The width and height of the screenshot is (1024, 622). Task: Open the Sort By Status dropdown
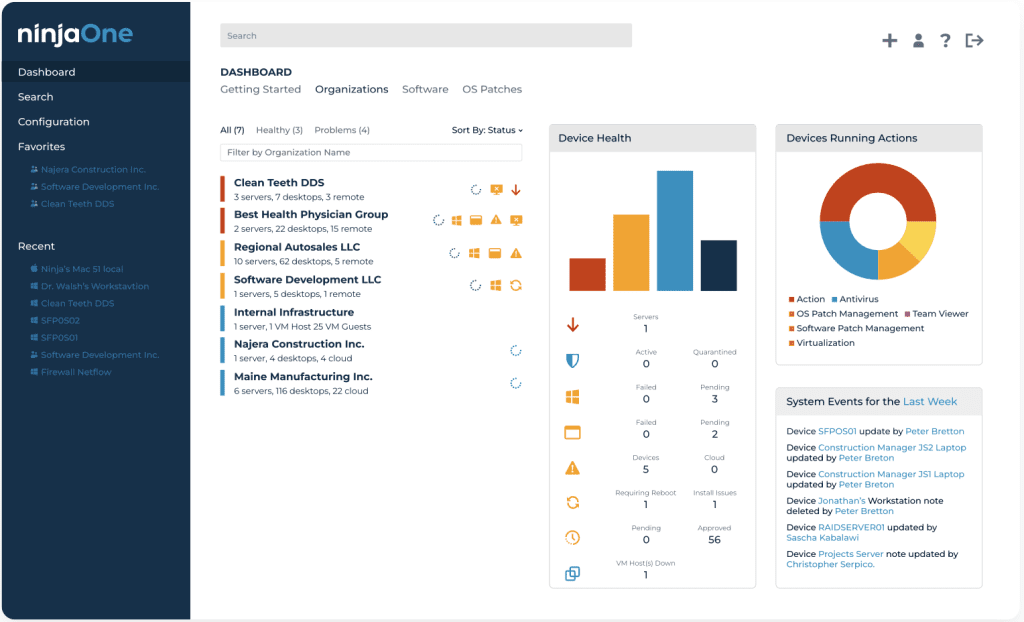click(x=487, y=130)
